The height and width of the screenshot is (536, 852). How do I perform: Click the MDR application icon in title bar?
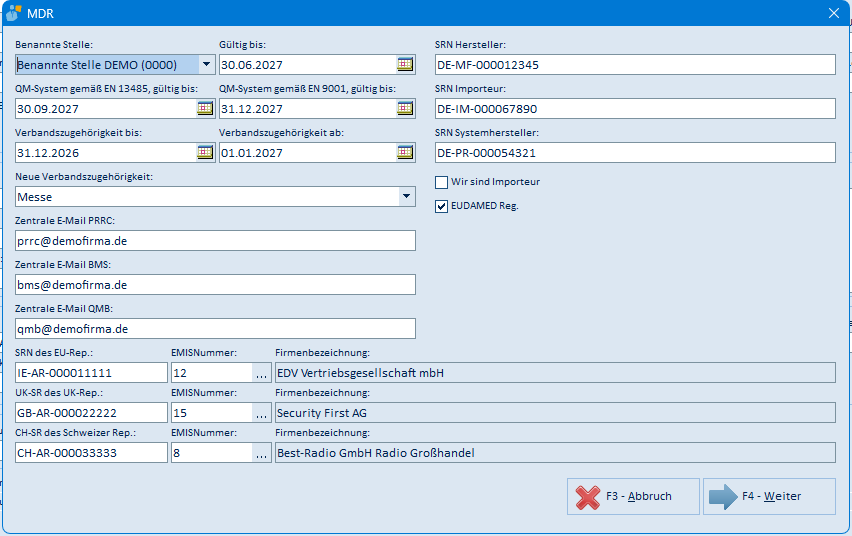click(x=14, y=13)
